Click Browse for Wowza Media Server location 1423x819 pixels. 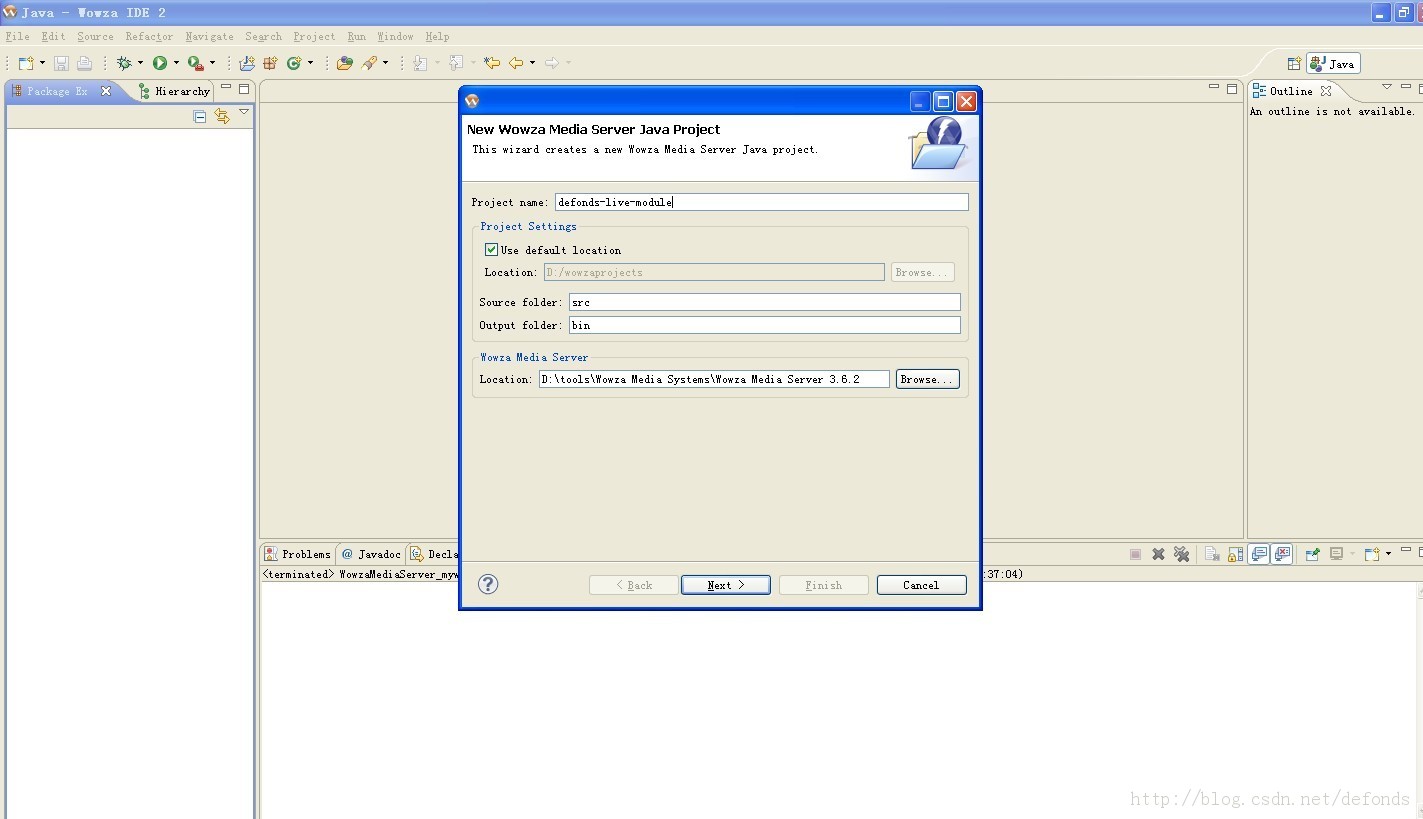coord(928,379)
